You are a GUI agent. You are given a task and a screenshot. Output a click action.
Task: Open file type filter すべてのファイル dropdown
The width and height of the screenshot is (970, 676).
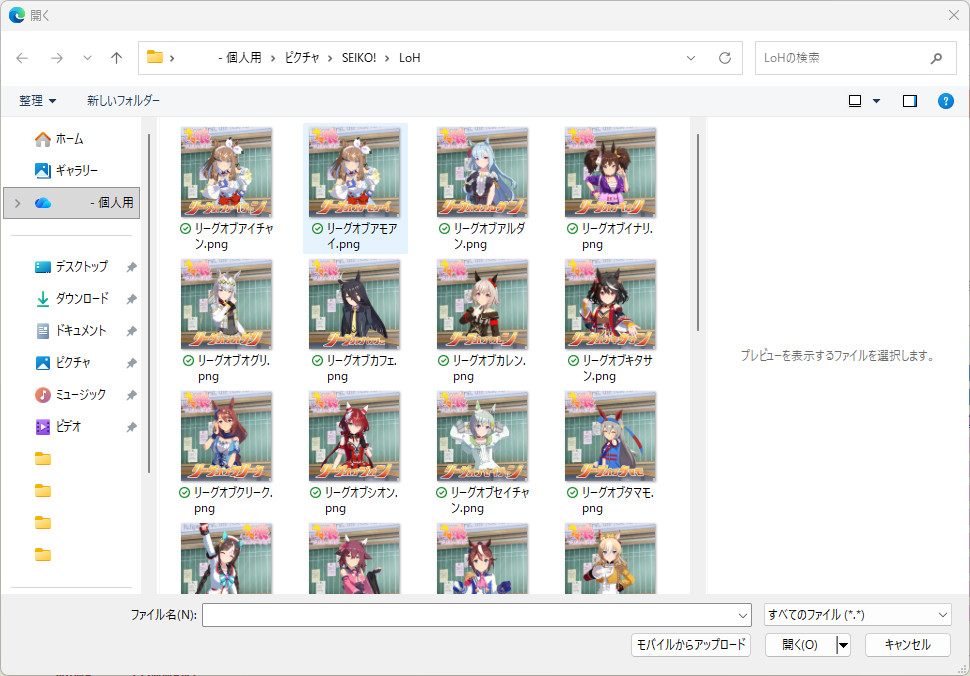coord(858,615)
